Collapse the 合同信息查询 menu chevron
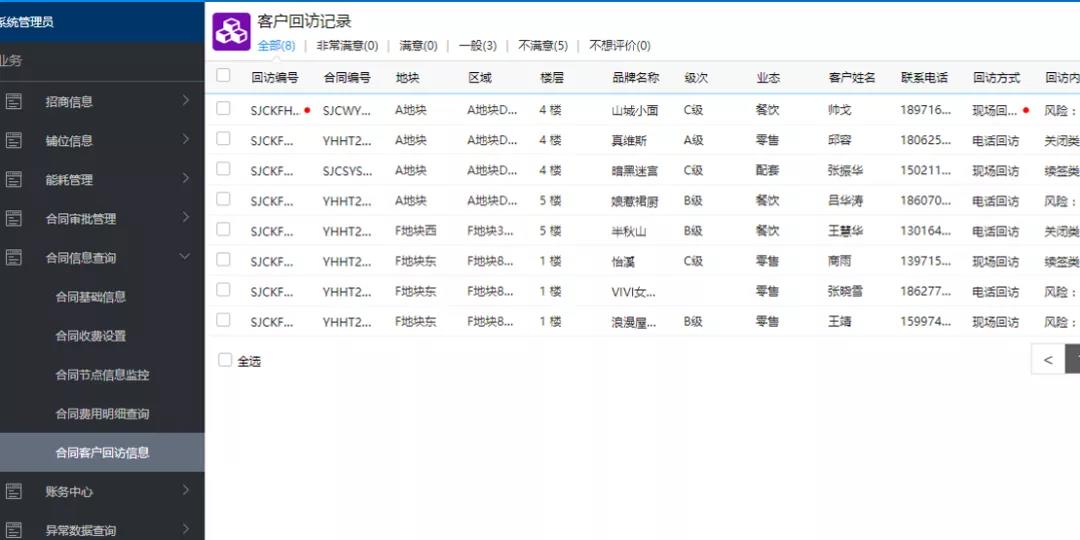This screenshot has width=1080, height=540. [x=185, y=257]
